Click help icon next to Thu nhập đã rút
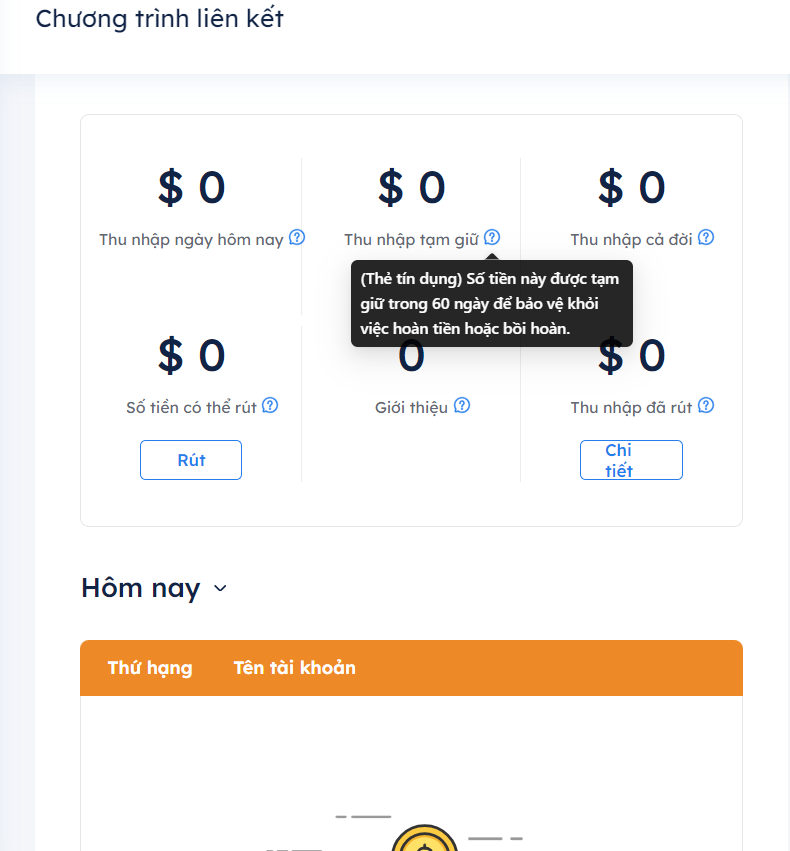The height and width of the screenshot is (851, 790). click(x=706, y=406)
